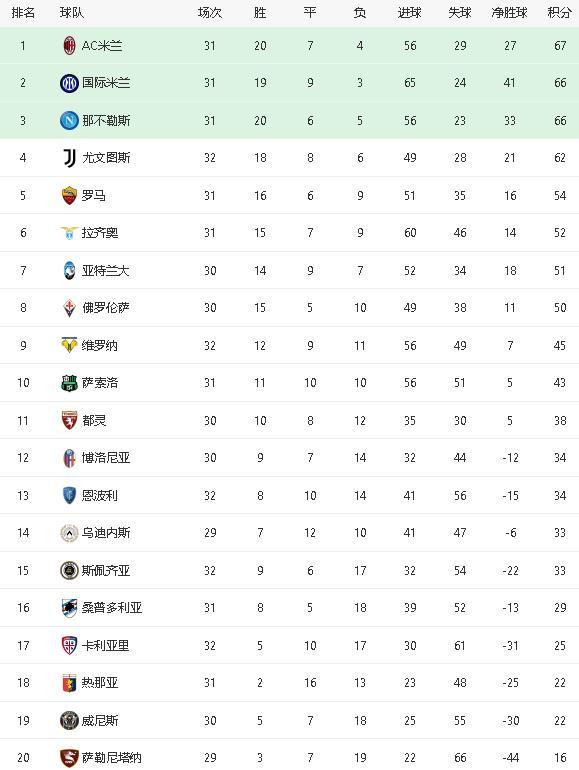Screen dimensions: 579x770
Task: Open the 桑普多利亚 team link
Action: click(x=112, y=608)
